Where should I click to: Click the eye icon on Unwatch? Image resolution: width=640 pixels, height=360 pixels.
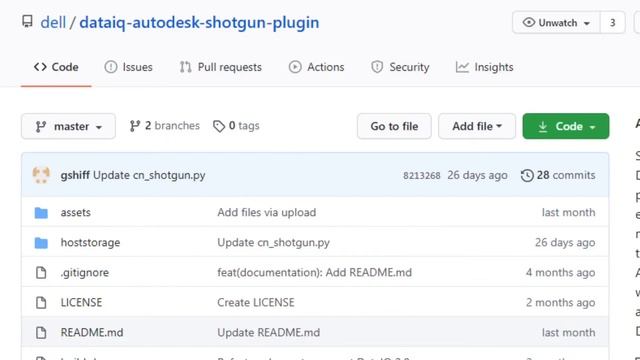(x=529, y=22)
